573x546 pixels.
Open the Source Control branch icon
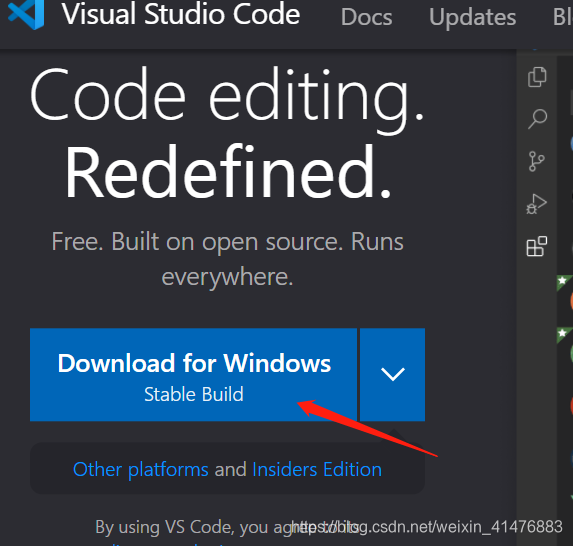click(x=536, y=161)
